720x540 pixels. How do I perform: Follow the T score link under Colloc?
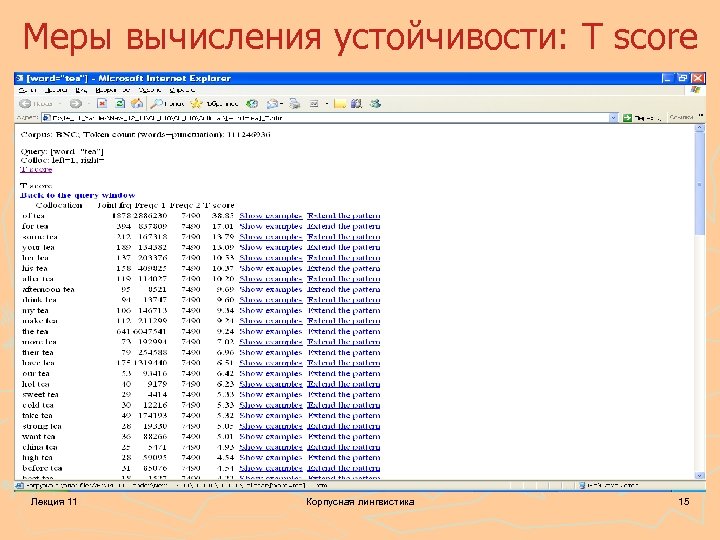coord(36,169)
